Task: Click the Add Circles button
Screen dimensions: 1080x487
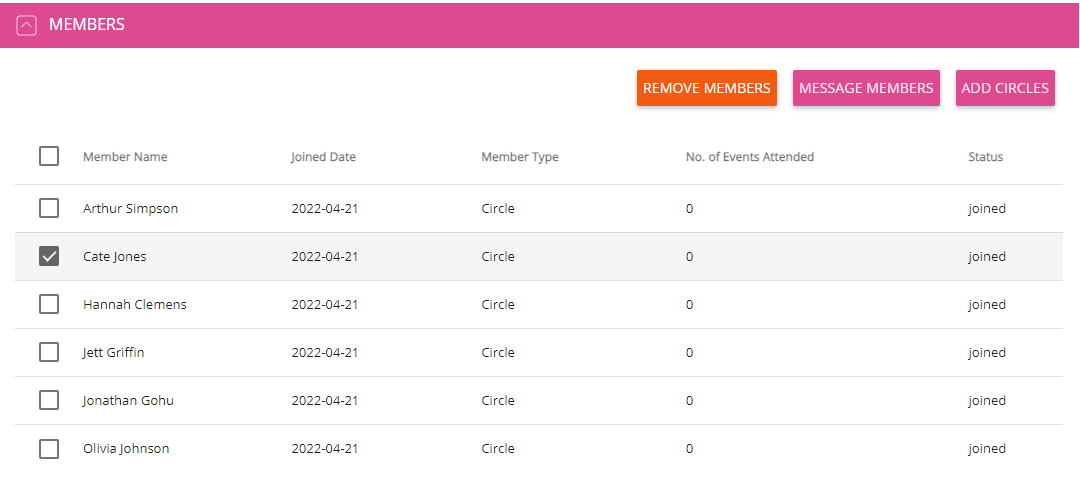Action: click(x=1005, y=88)
